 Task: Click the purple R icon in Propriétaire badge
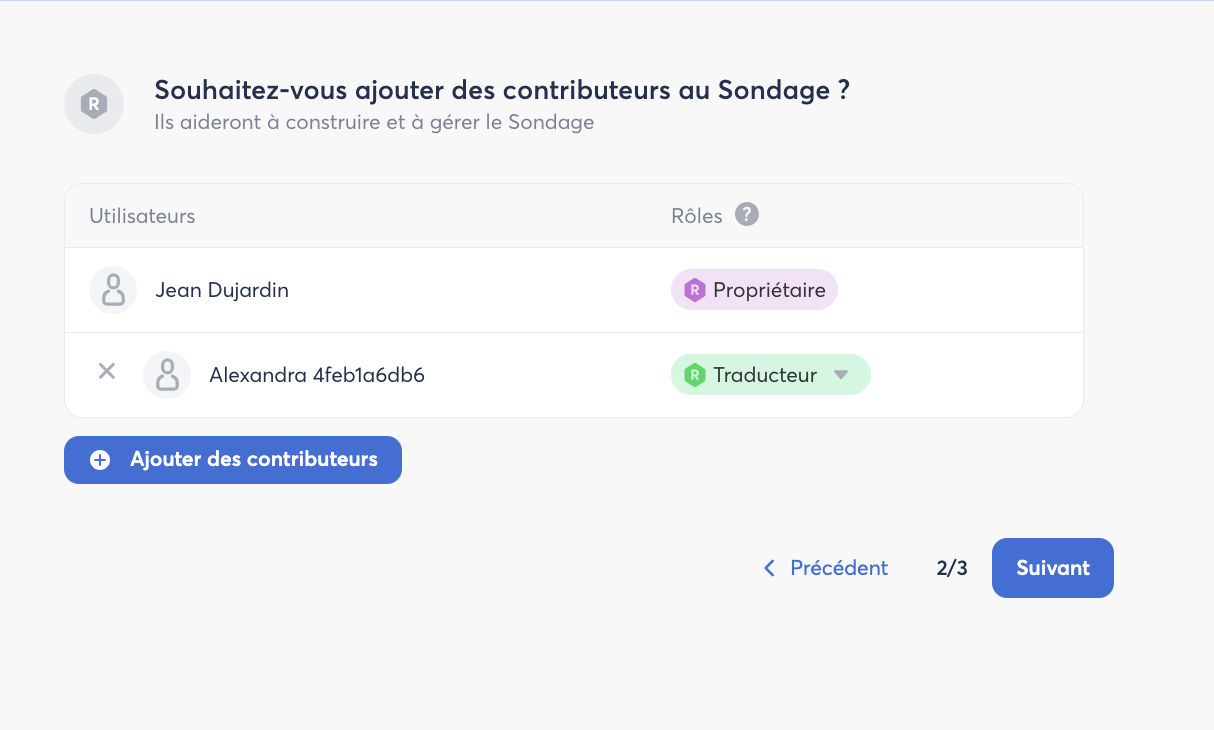tap(694, 290)
